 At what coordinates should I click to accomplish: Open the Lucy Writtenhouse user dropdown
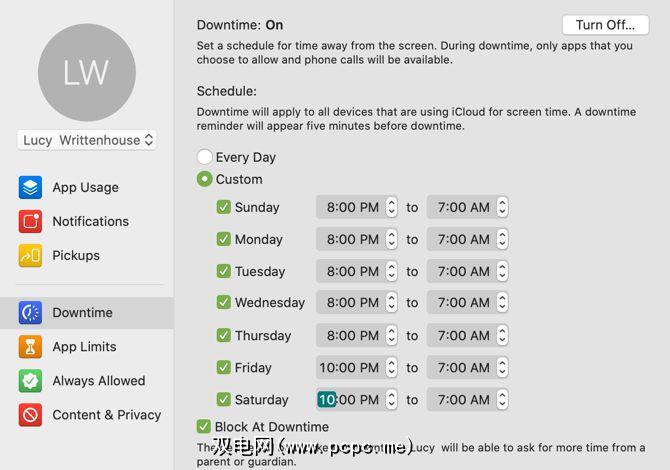[x=87, y=140]
